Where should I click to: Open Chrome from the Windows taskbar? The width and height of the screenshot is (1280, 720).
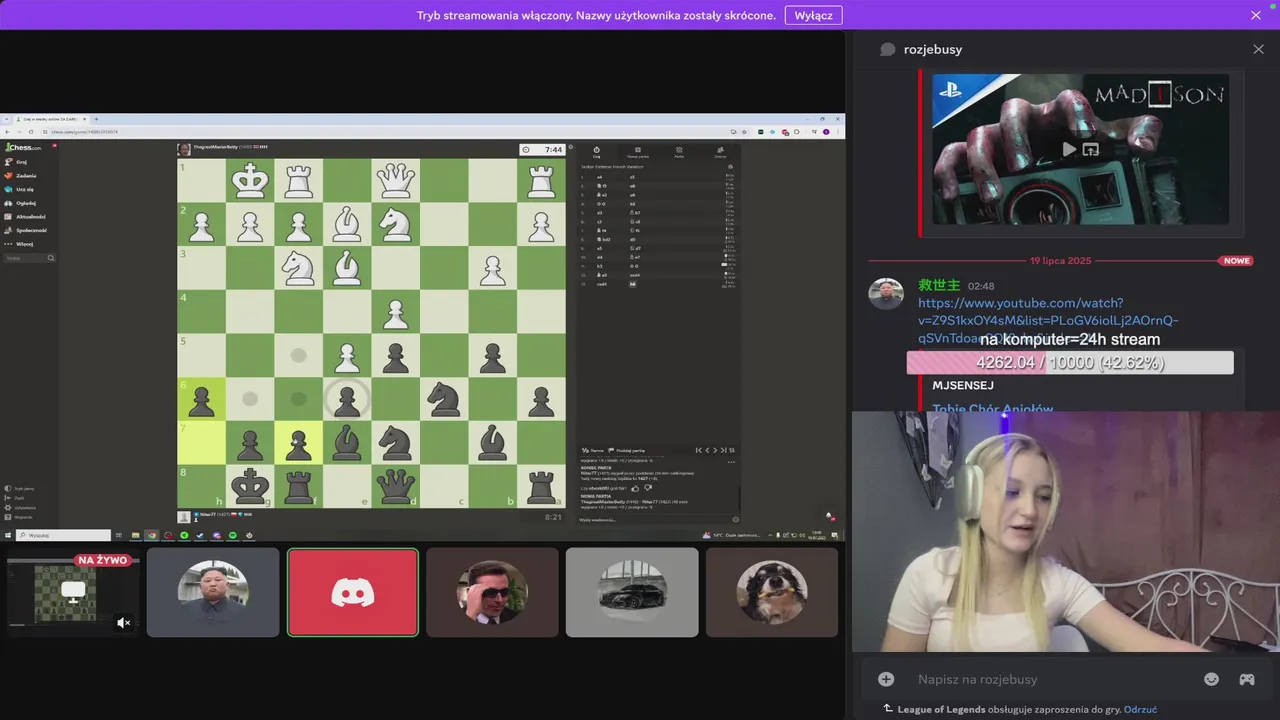coord(152,535)
